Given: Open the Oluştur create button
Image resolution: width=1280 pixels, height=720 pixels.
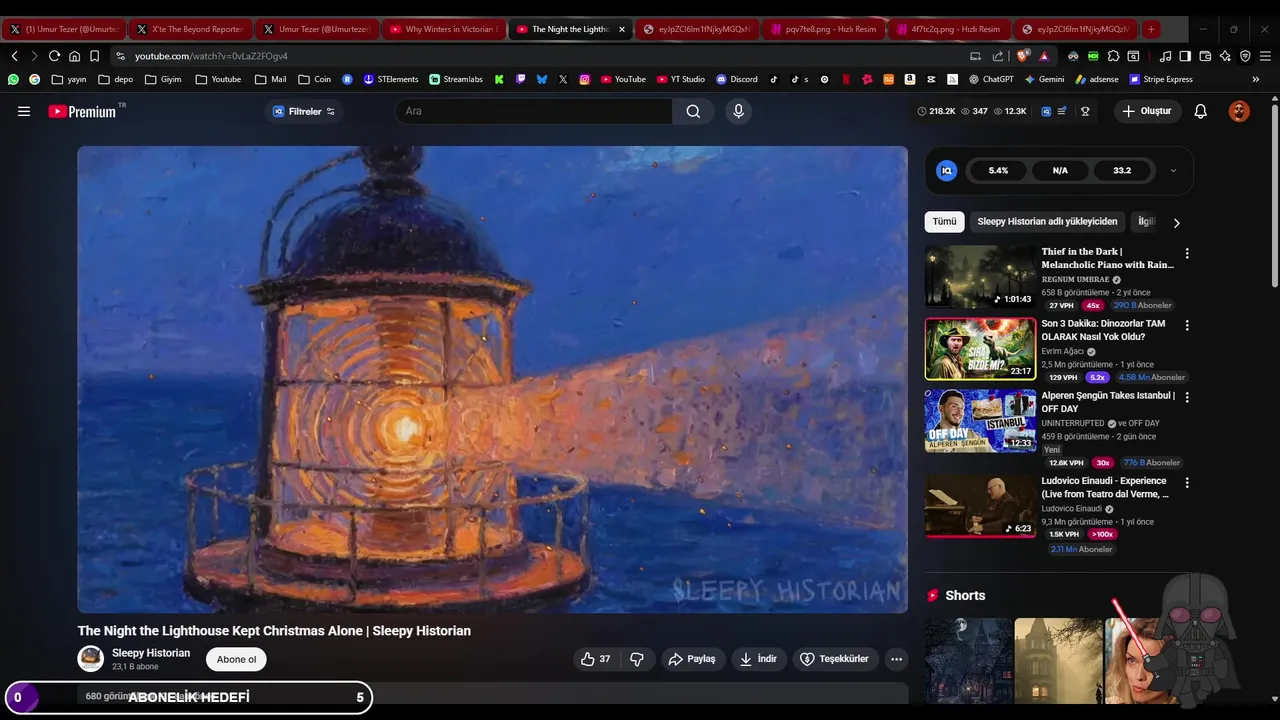Looking at the screenshot, I should 1147,111.
